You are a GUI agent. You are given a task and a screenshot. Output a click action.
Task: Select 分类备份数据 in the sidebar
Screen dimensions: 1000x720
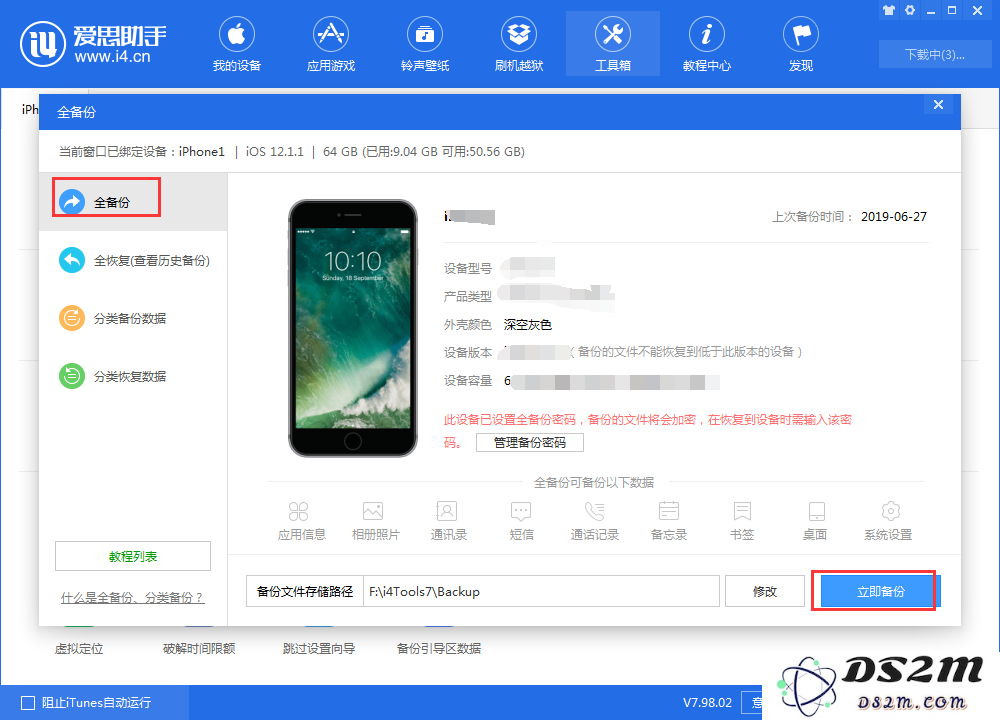133,318
